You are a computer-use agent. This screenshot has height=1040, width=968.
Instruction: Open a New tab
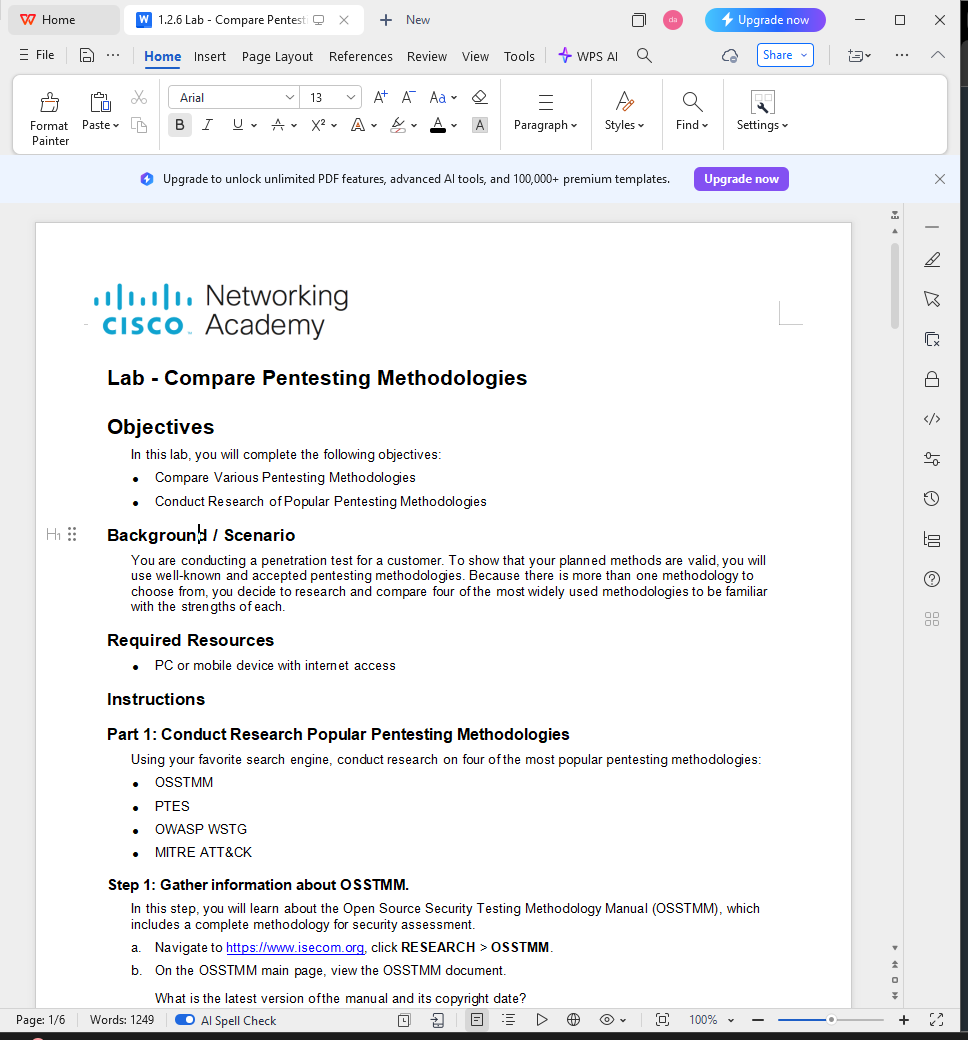click(404, 20)
